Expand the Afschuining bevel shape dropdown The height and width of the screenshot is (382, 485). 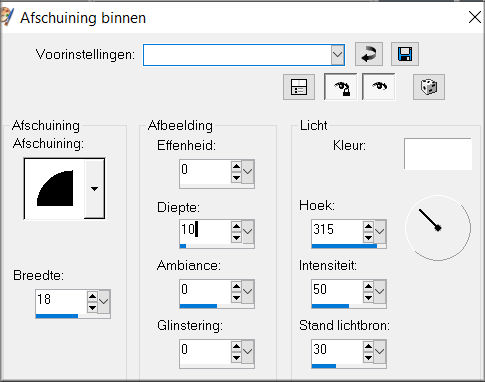click(x=94, y=189)
